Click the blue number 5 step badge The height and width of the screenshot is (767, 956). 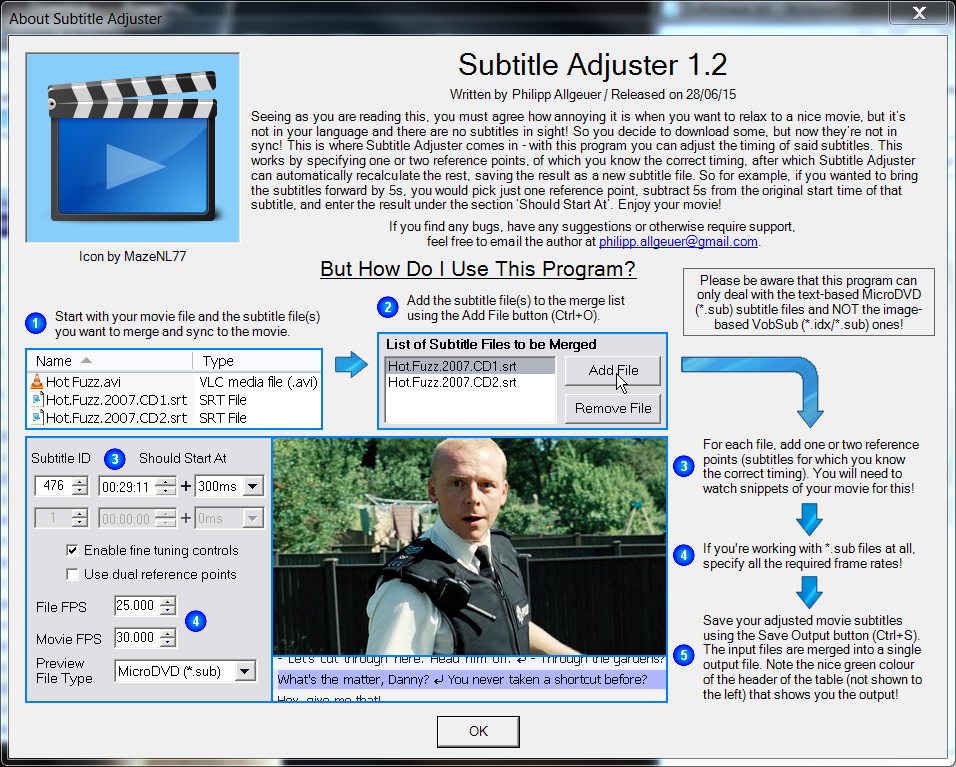tap(683, 655)
